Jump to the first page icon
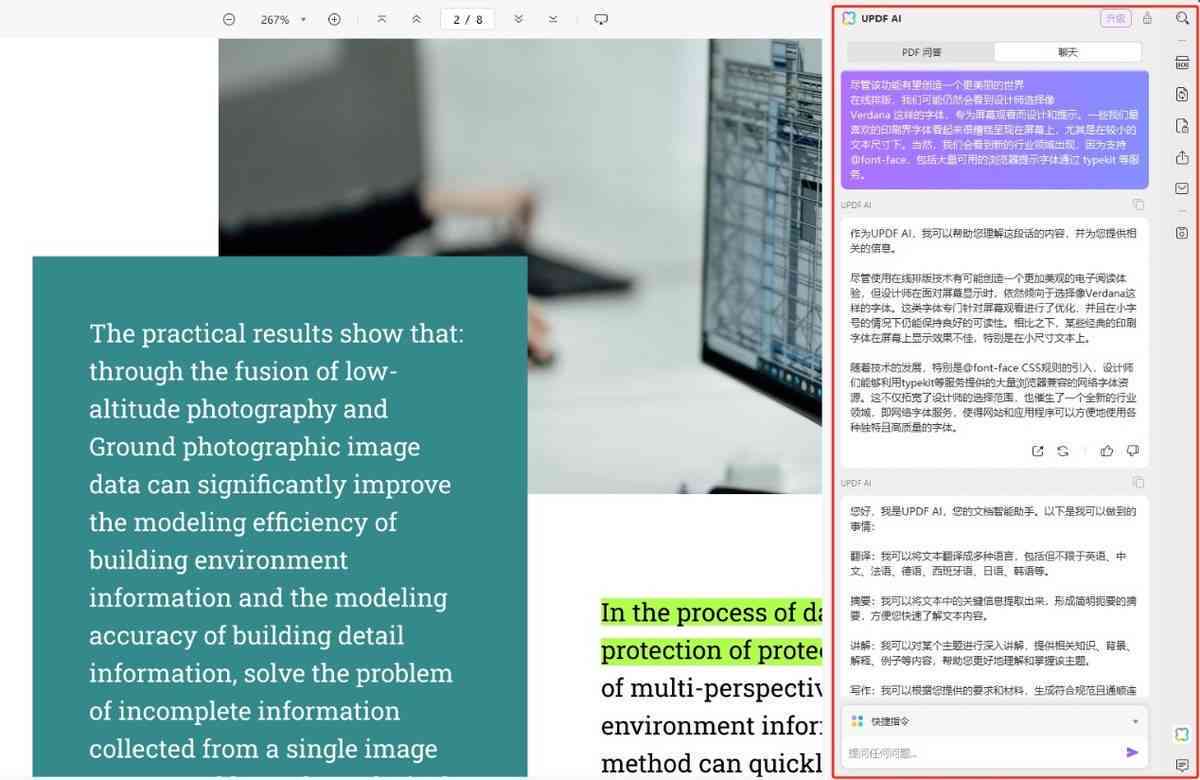The width and height of the screenshot is (1200, 780). (382, 19)
